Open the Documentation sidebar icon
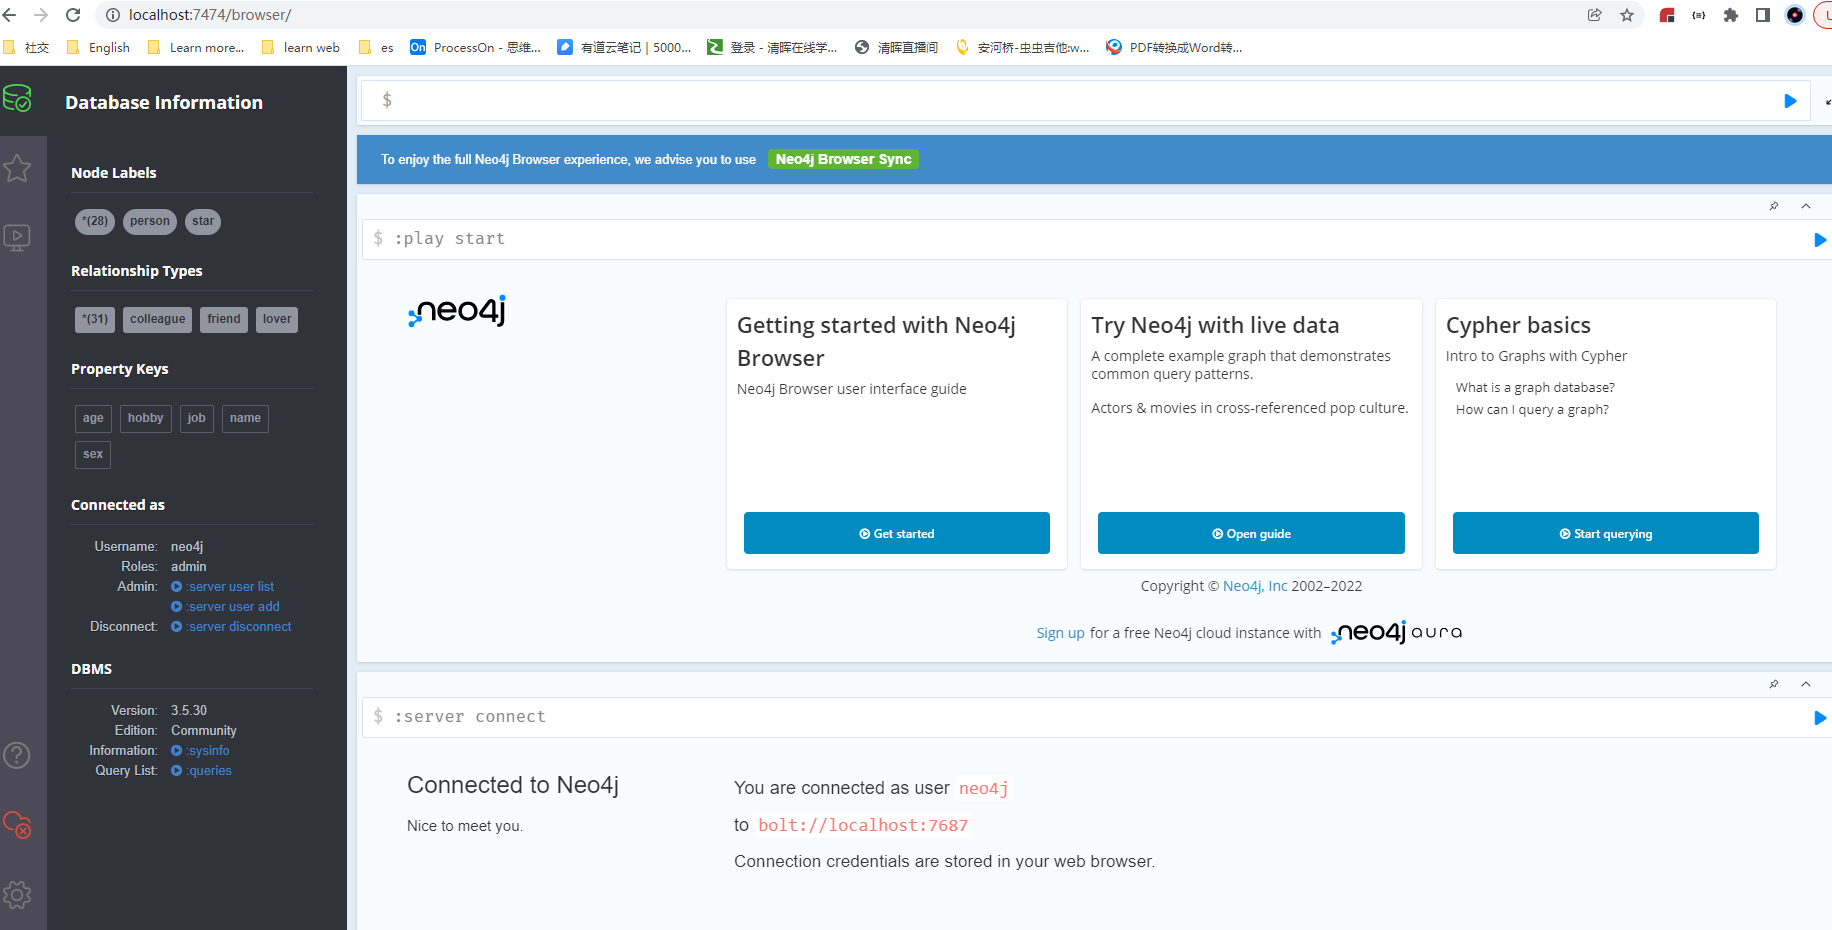The image size is (1832, 930). [x=17, y=237]
